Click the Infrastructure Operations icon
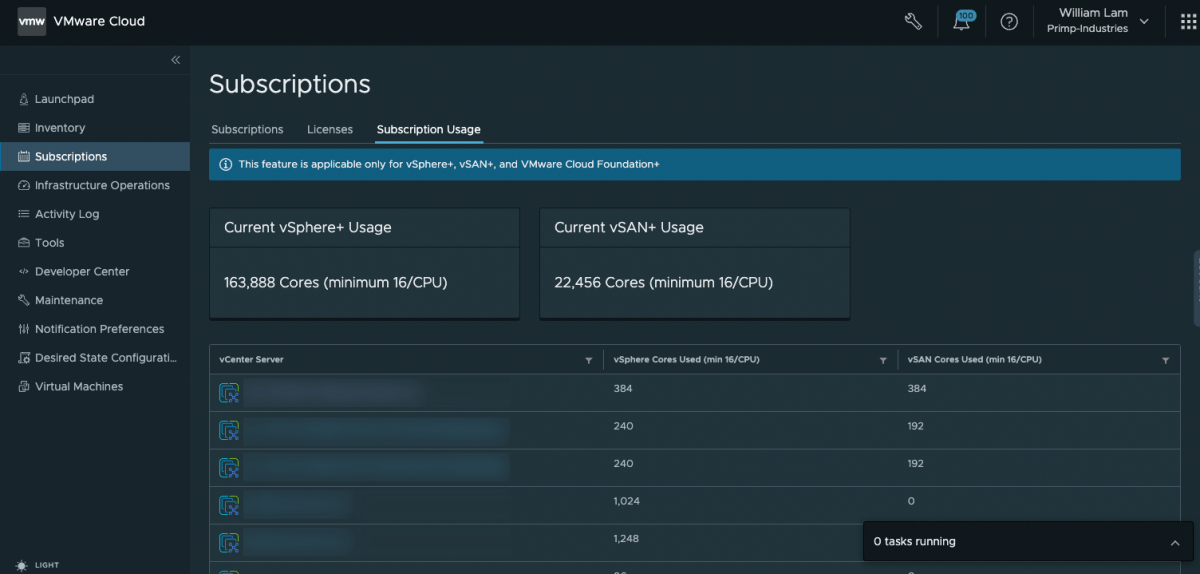 [24, 185]
